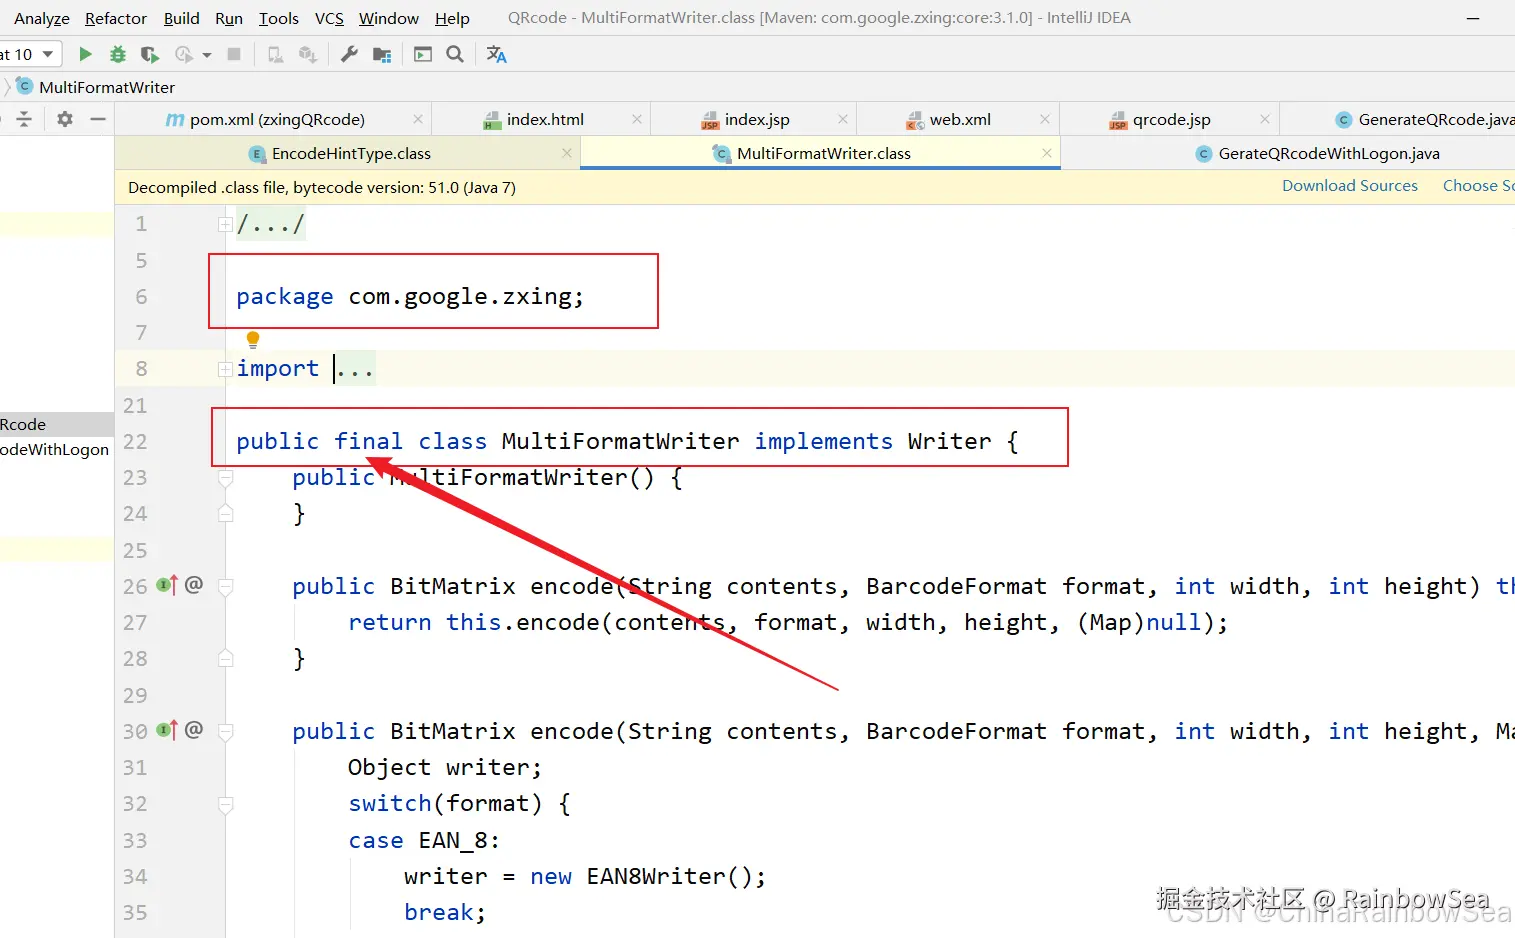
Task: Collapse the switch block fold on line 32
Action: click(226, 804)
